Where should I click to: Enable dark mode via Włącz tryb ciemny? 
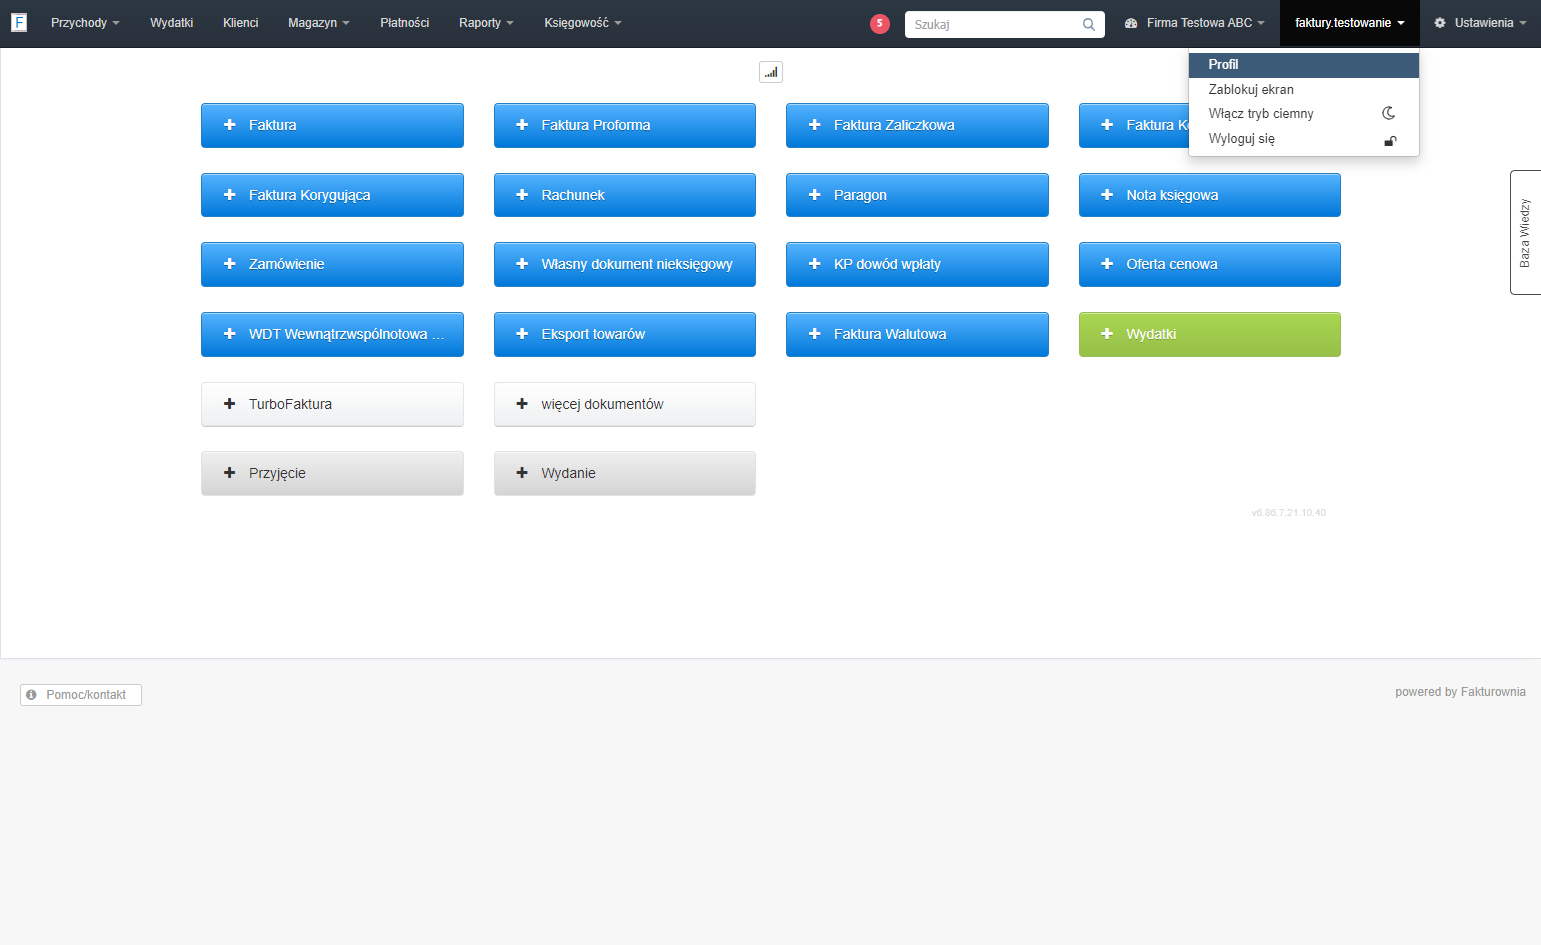pos(1304,114)
